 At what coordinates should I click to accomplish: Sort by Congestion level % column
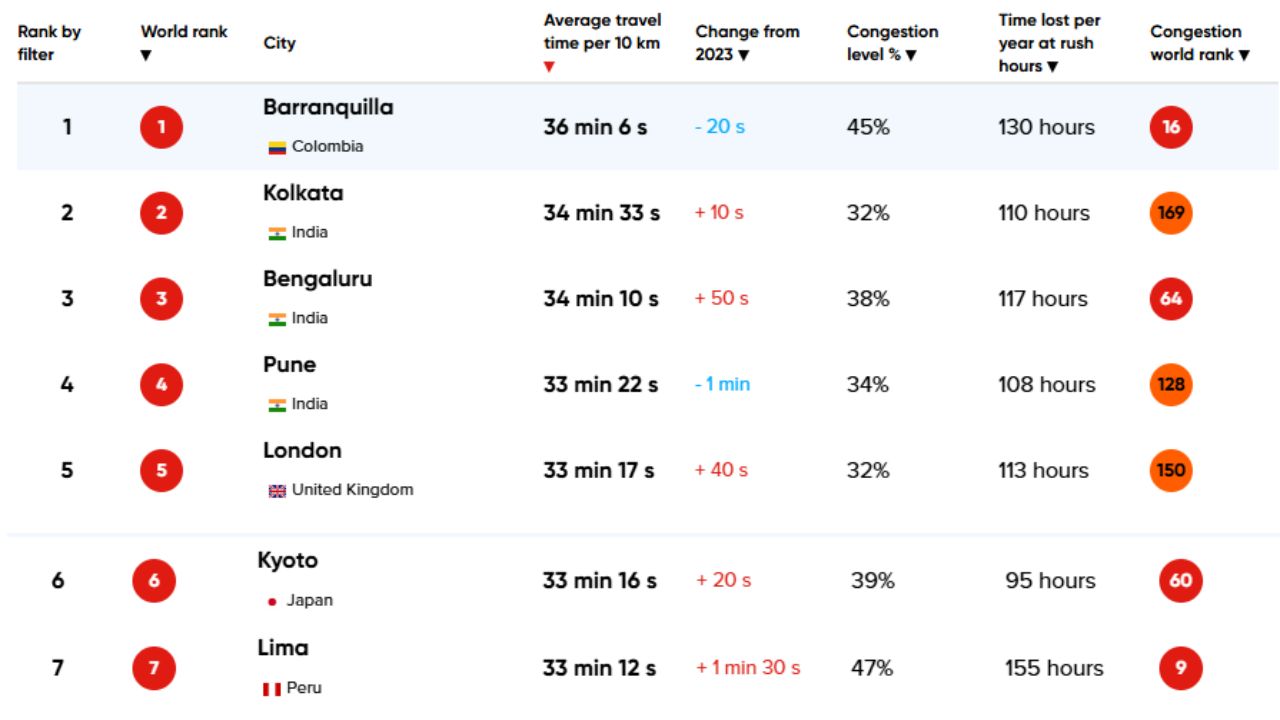[911, 56]
